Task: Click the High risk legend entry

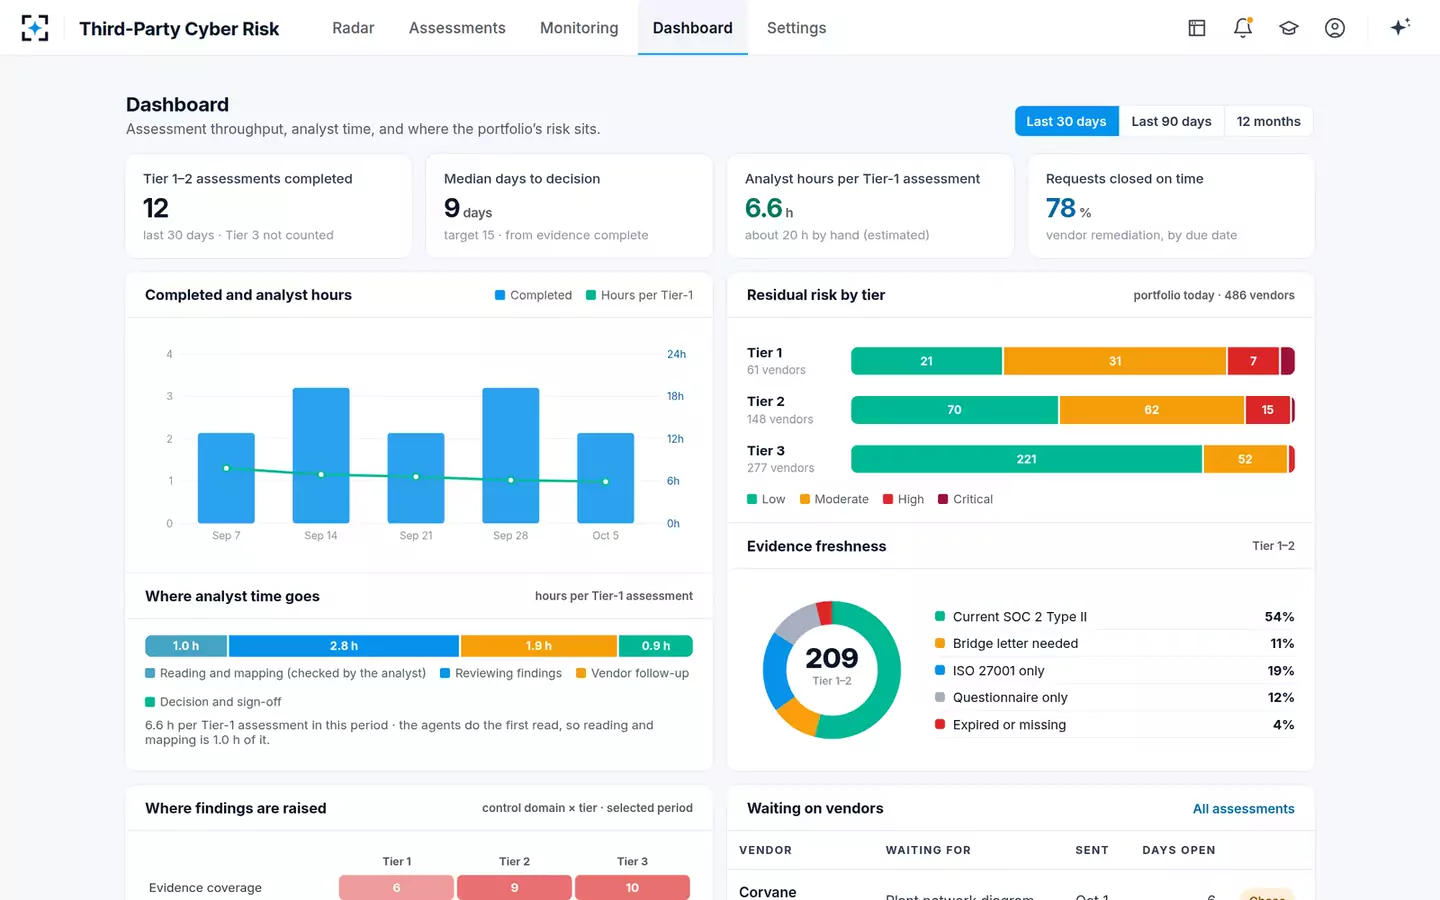Action: pyautogui.click(x=904, y=499)
